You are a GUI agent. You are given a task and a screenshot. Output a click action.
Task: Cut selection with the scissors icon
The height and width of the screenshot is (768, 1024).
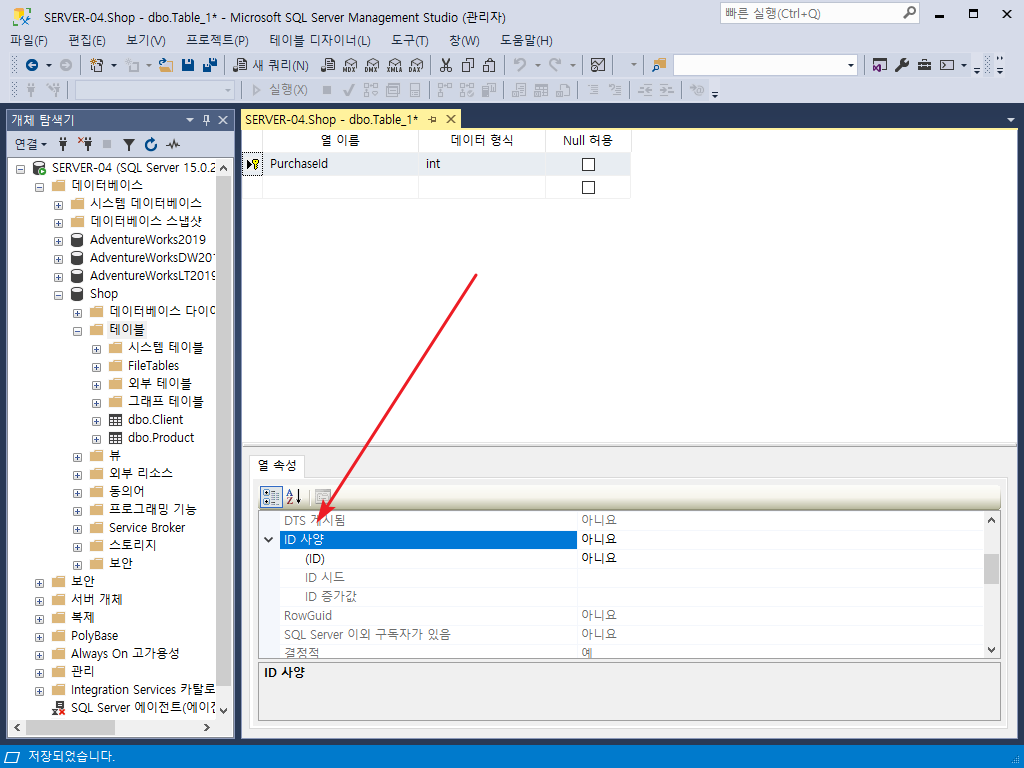(x=445, y=65)
